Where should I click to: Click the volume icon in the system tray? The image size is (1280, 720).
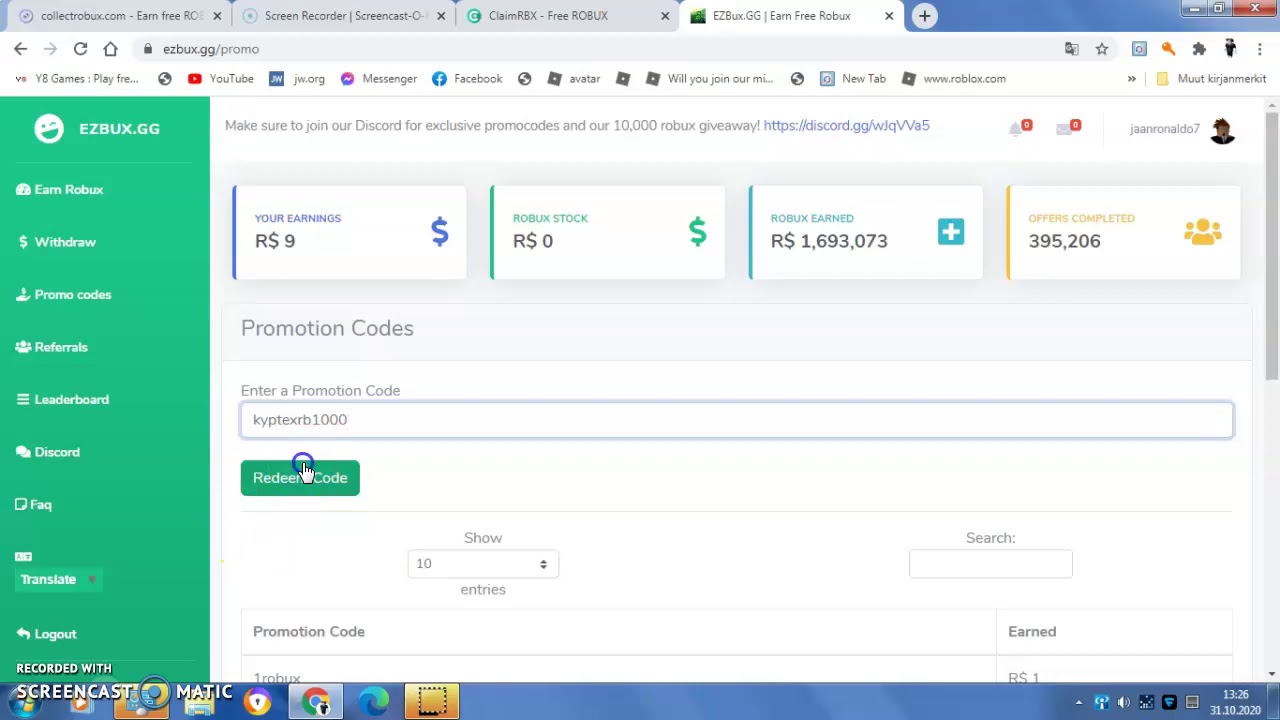[x=1124, y=702]
